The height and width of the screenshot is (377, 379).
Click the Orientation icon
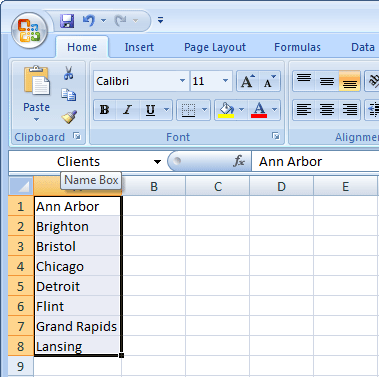tap(373, 81)
